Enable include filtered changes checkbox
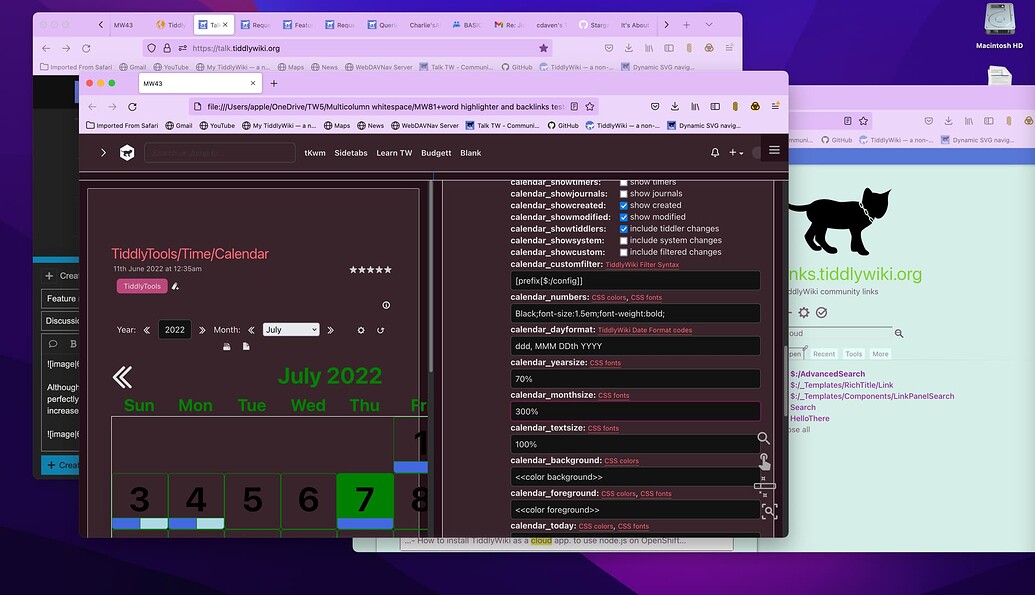 623,252
